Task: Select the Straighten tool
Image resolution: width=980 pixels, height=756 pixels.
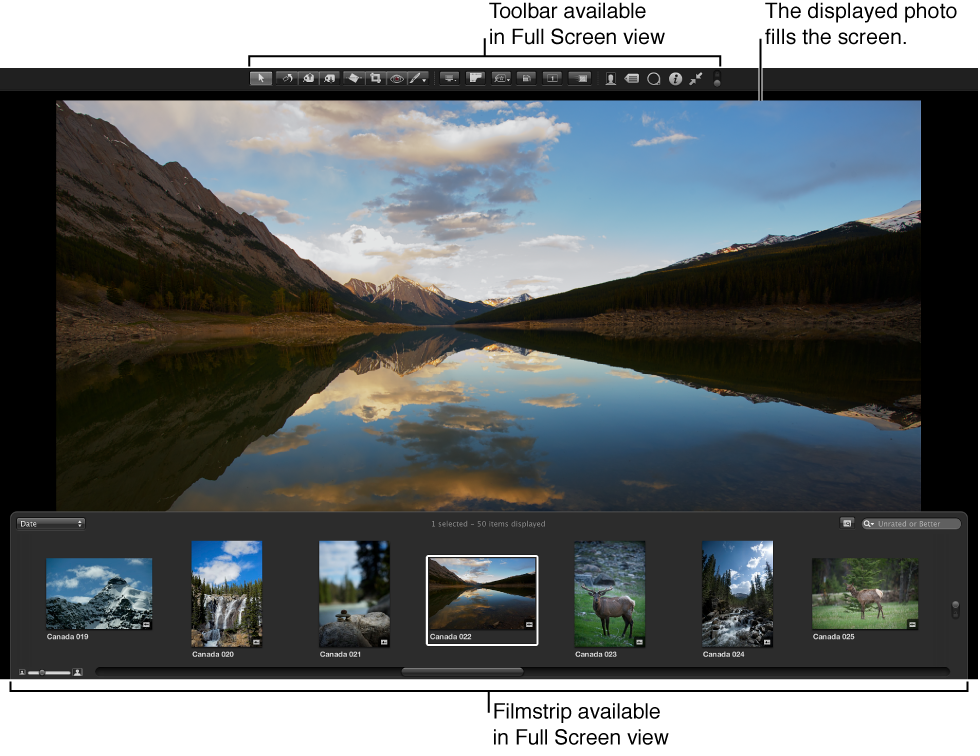Action: 353,79
